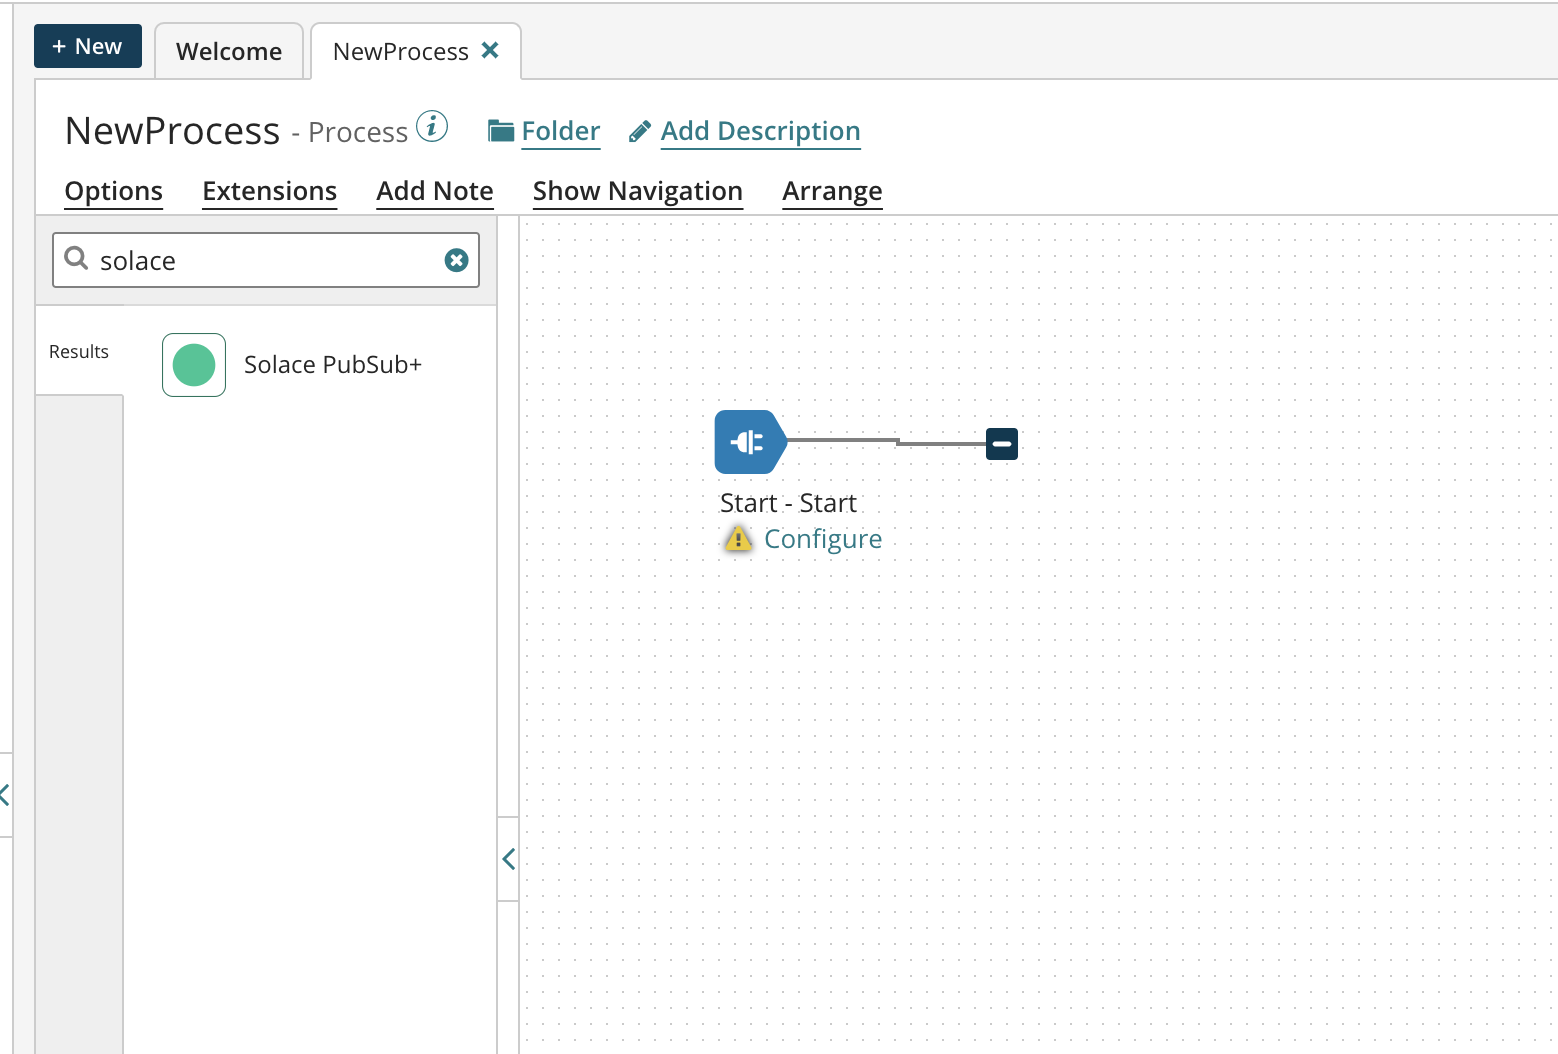Click the green Solace PubSub+ connector icon
The width and height of the screenshot is (1558, 1054).
click(x=194, y=365)
